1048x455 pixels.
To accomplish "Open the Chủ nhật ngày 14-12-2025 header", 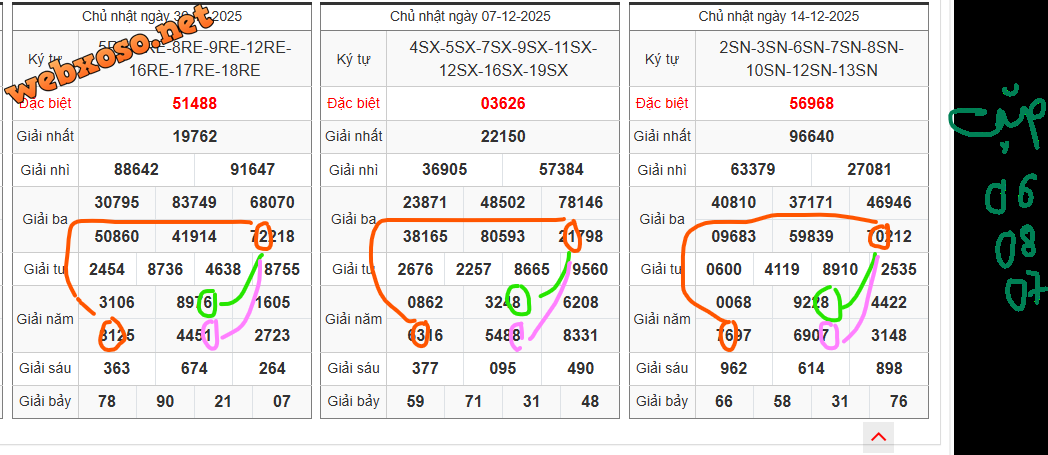I will [x=778, y=17].
